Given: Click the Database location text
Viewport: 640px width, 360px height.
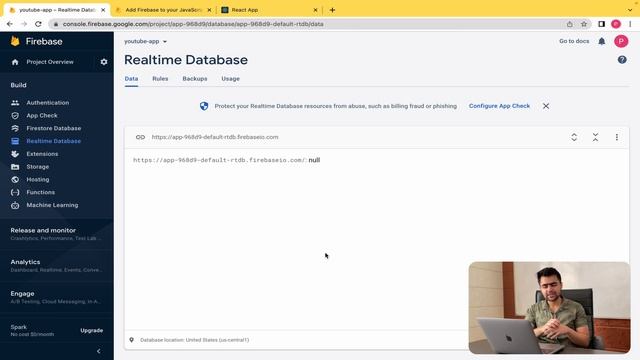Looking at the screenshot, I should 194,340.
